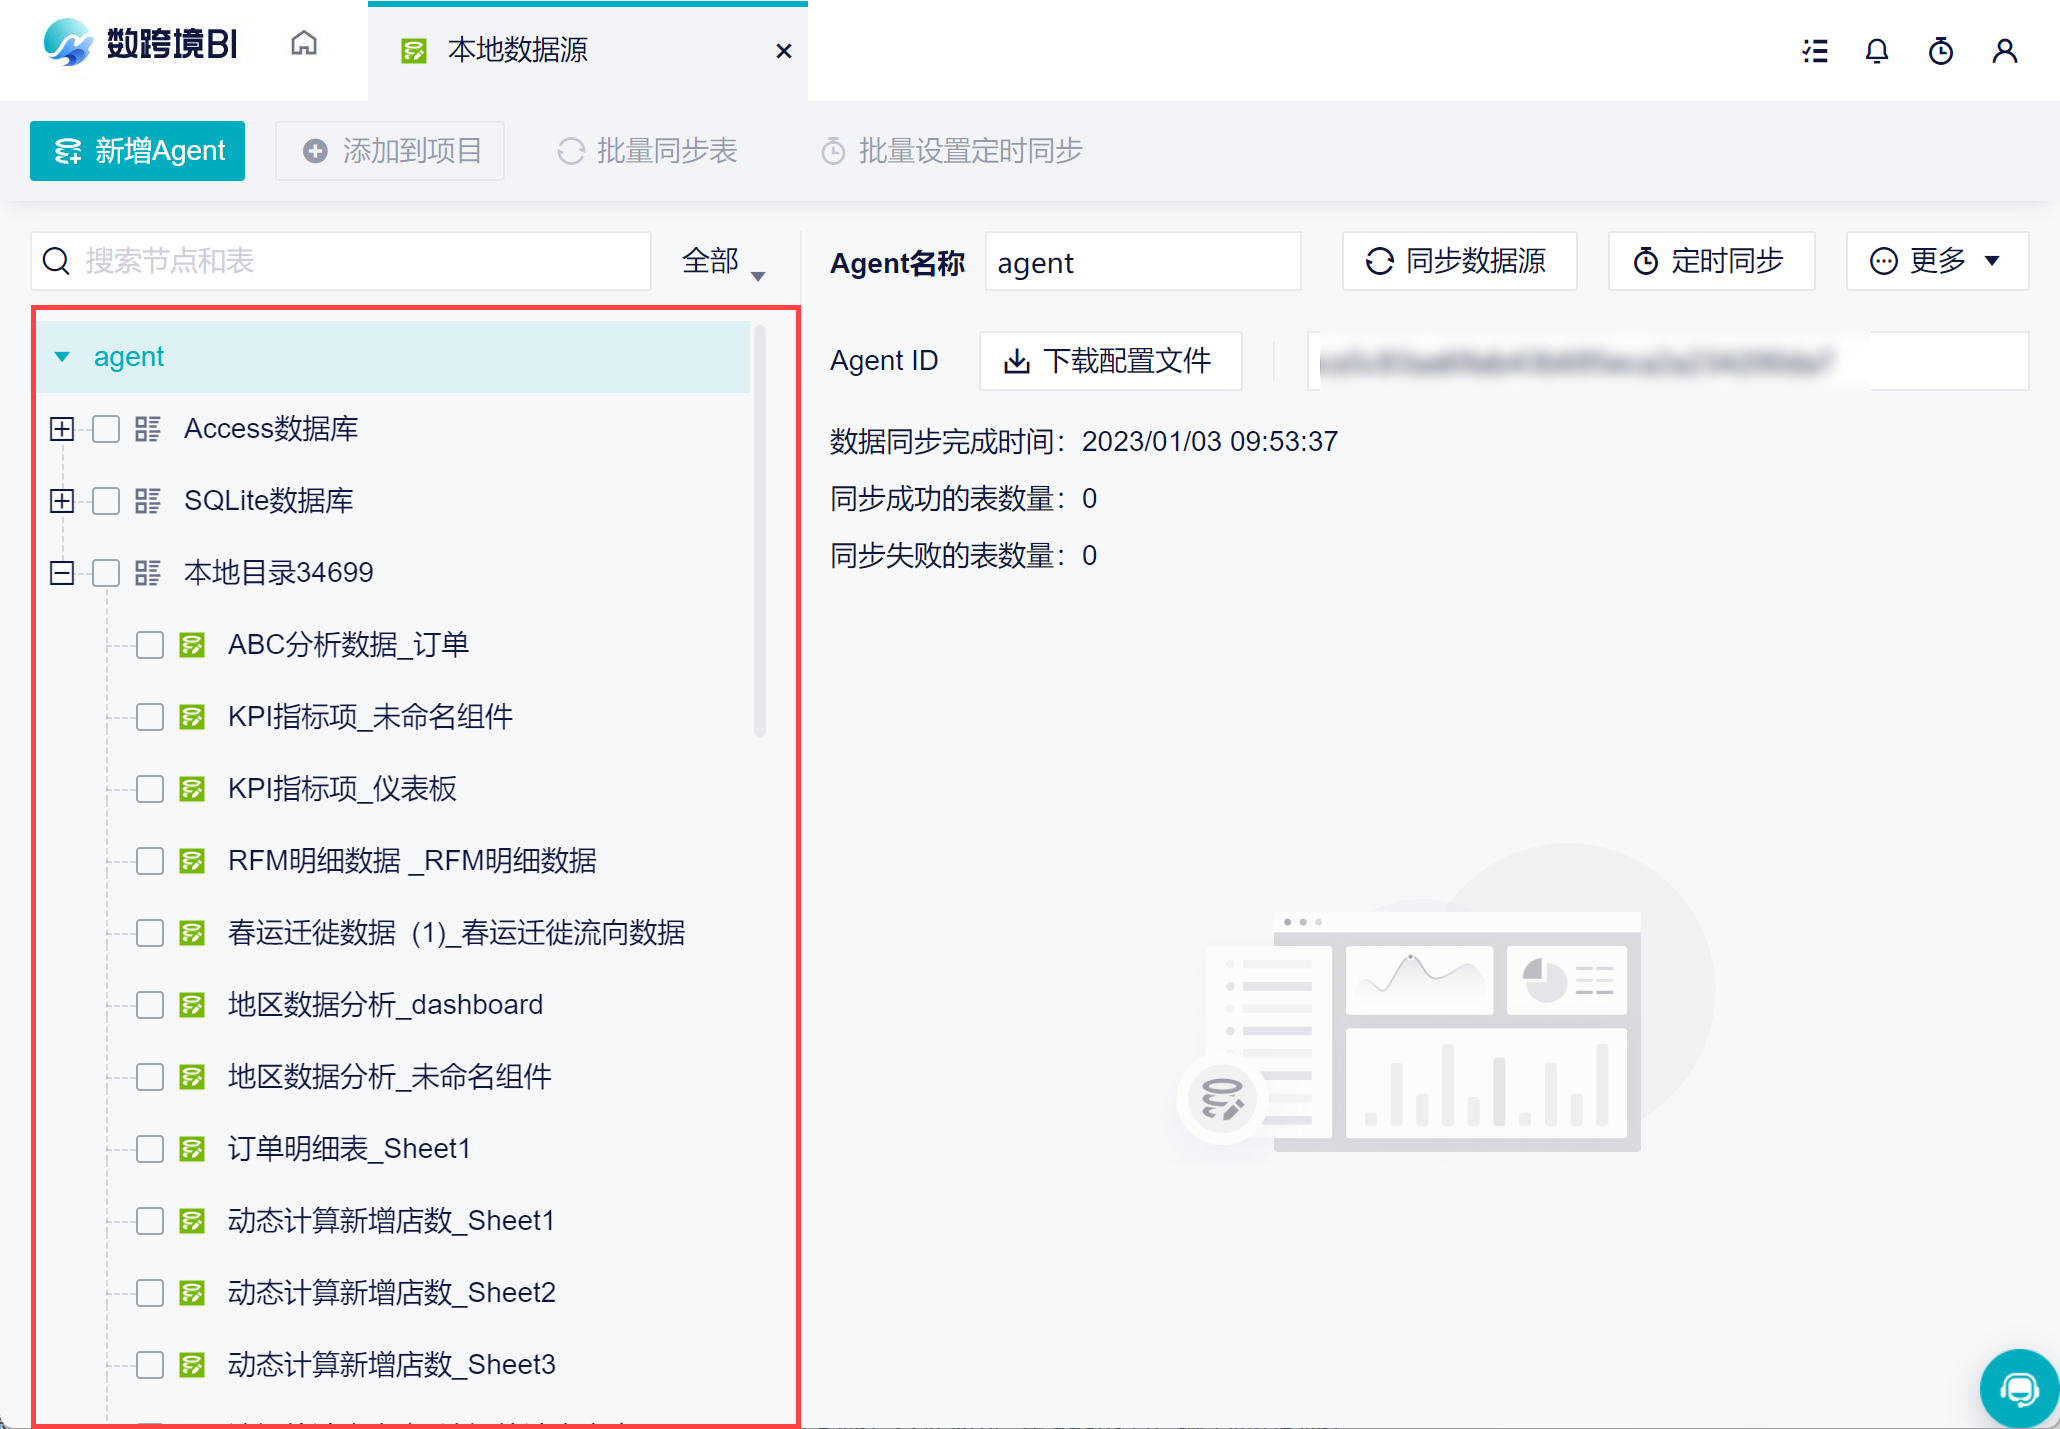Click the tree panel vertical scrollbar
Image resolution: width=2060 pixels, height=1429 pixels.
pyautogui.click(x=760, y=530)
